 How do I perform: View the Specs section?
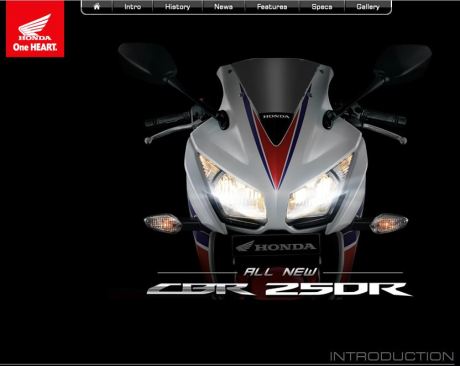tap(322, 7)
